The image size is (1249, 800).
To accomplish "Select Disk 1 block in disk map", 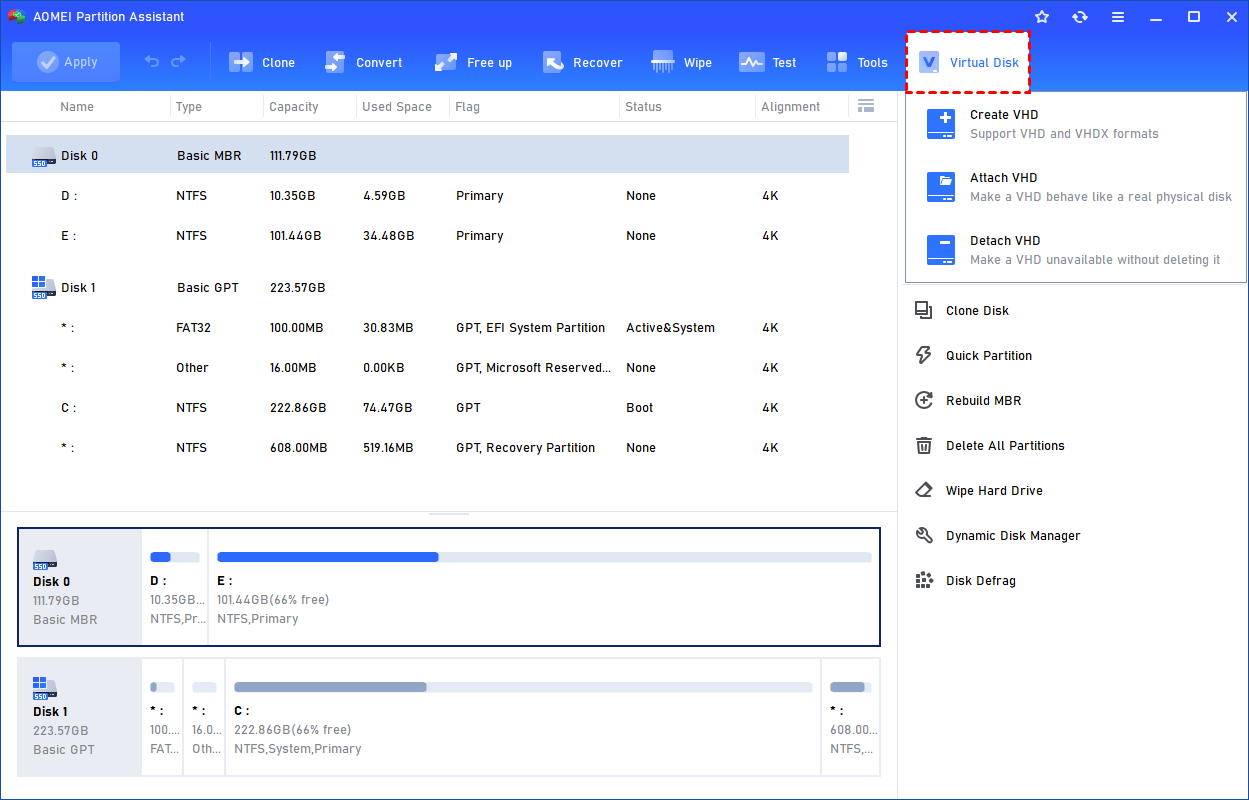I will coord(80,717).
